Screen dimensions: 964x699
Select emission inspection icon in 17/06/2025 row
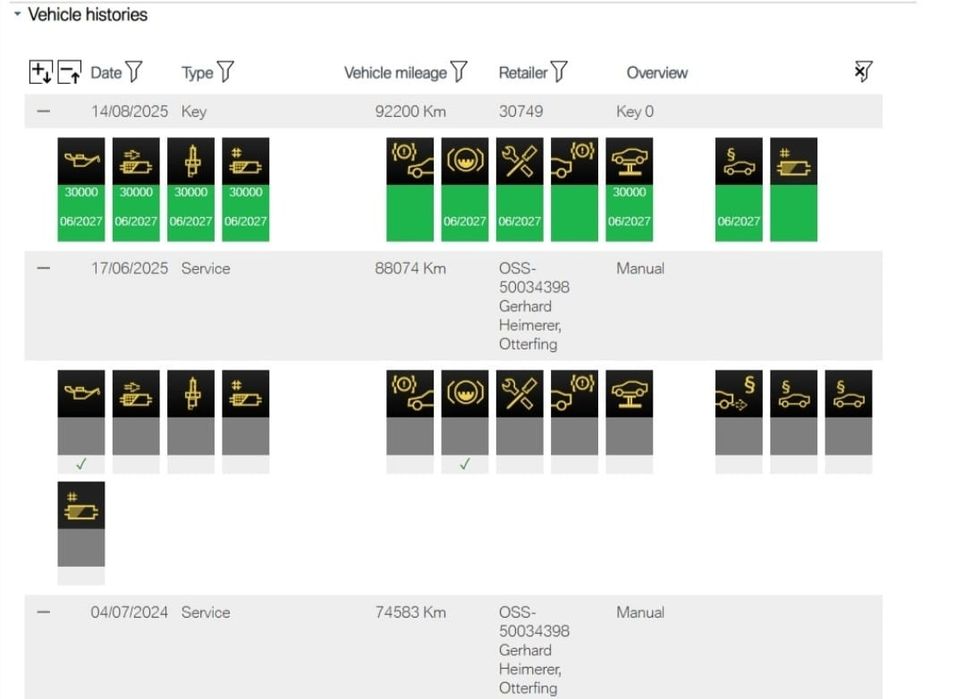coord(739,393)
